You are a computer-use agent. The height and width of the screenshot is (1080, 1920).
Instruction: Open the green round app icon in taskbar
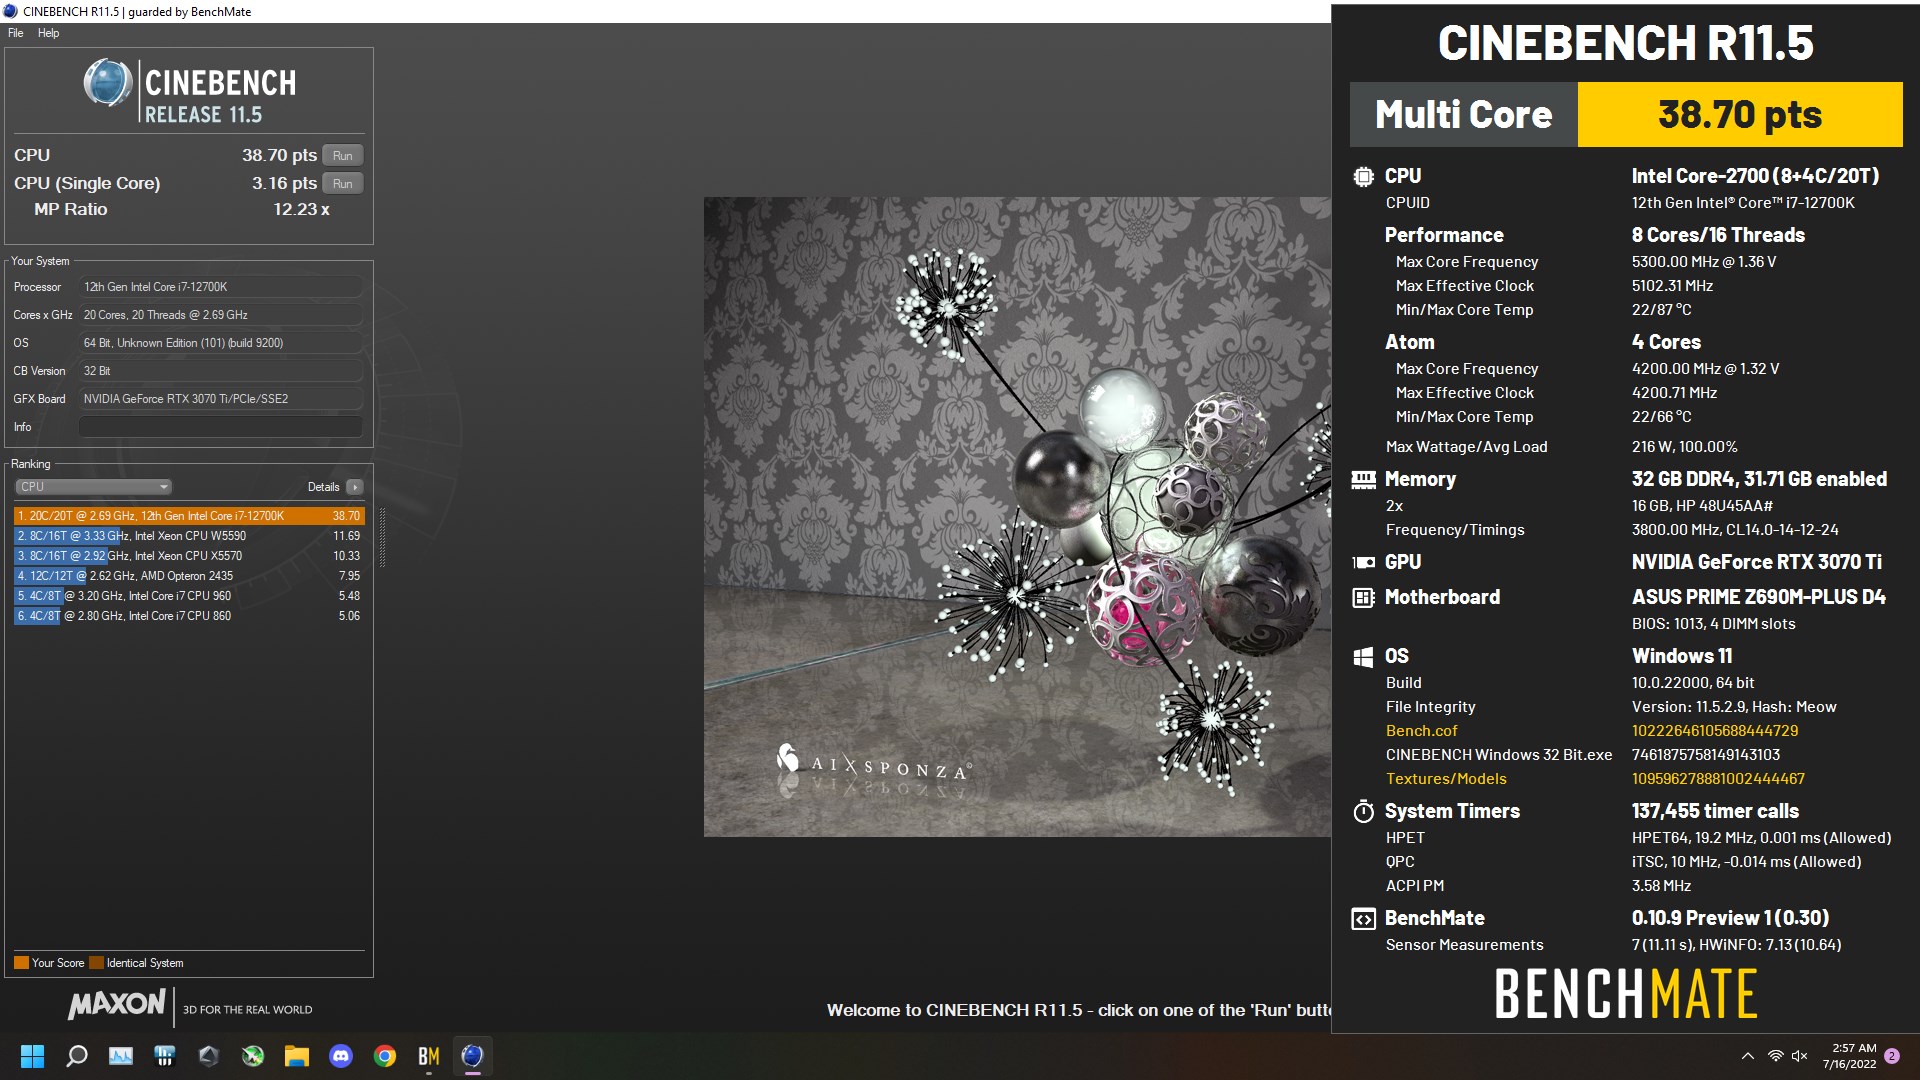tap(253, 1056)
